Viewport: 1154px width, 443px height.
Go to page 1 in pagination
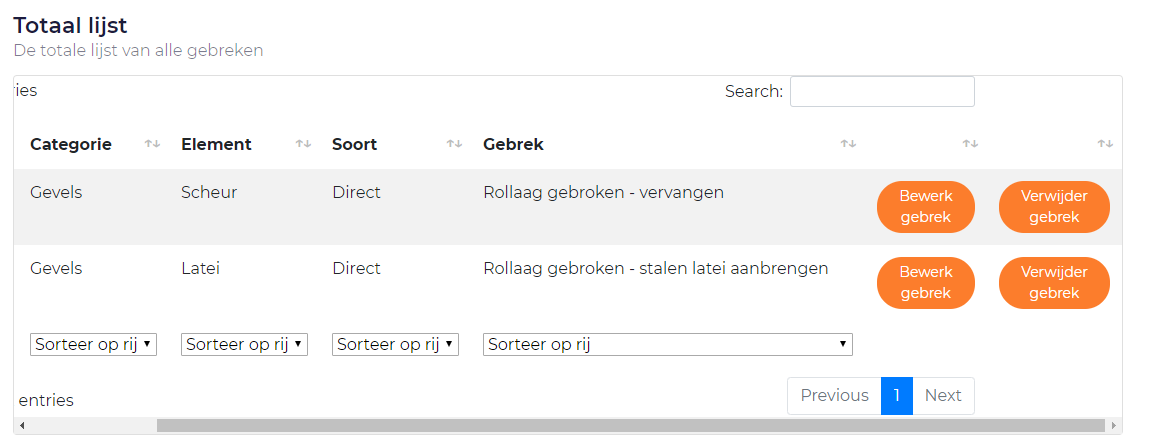[897, 396]
